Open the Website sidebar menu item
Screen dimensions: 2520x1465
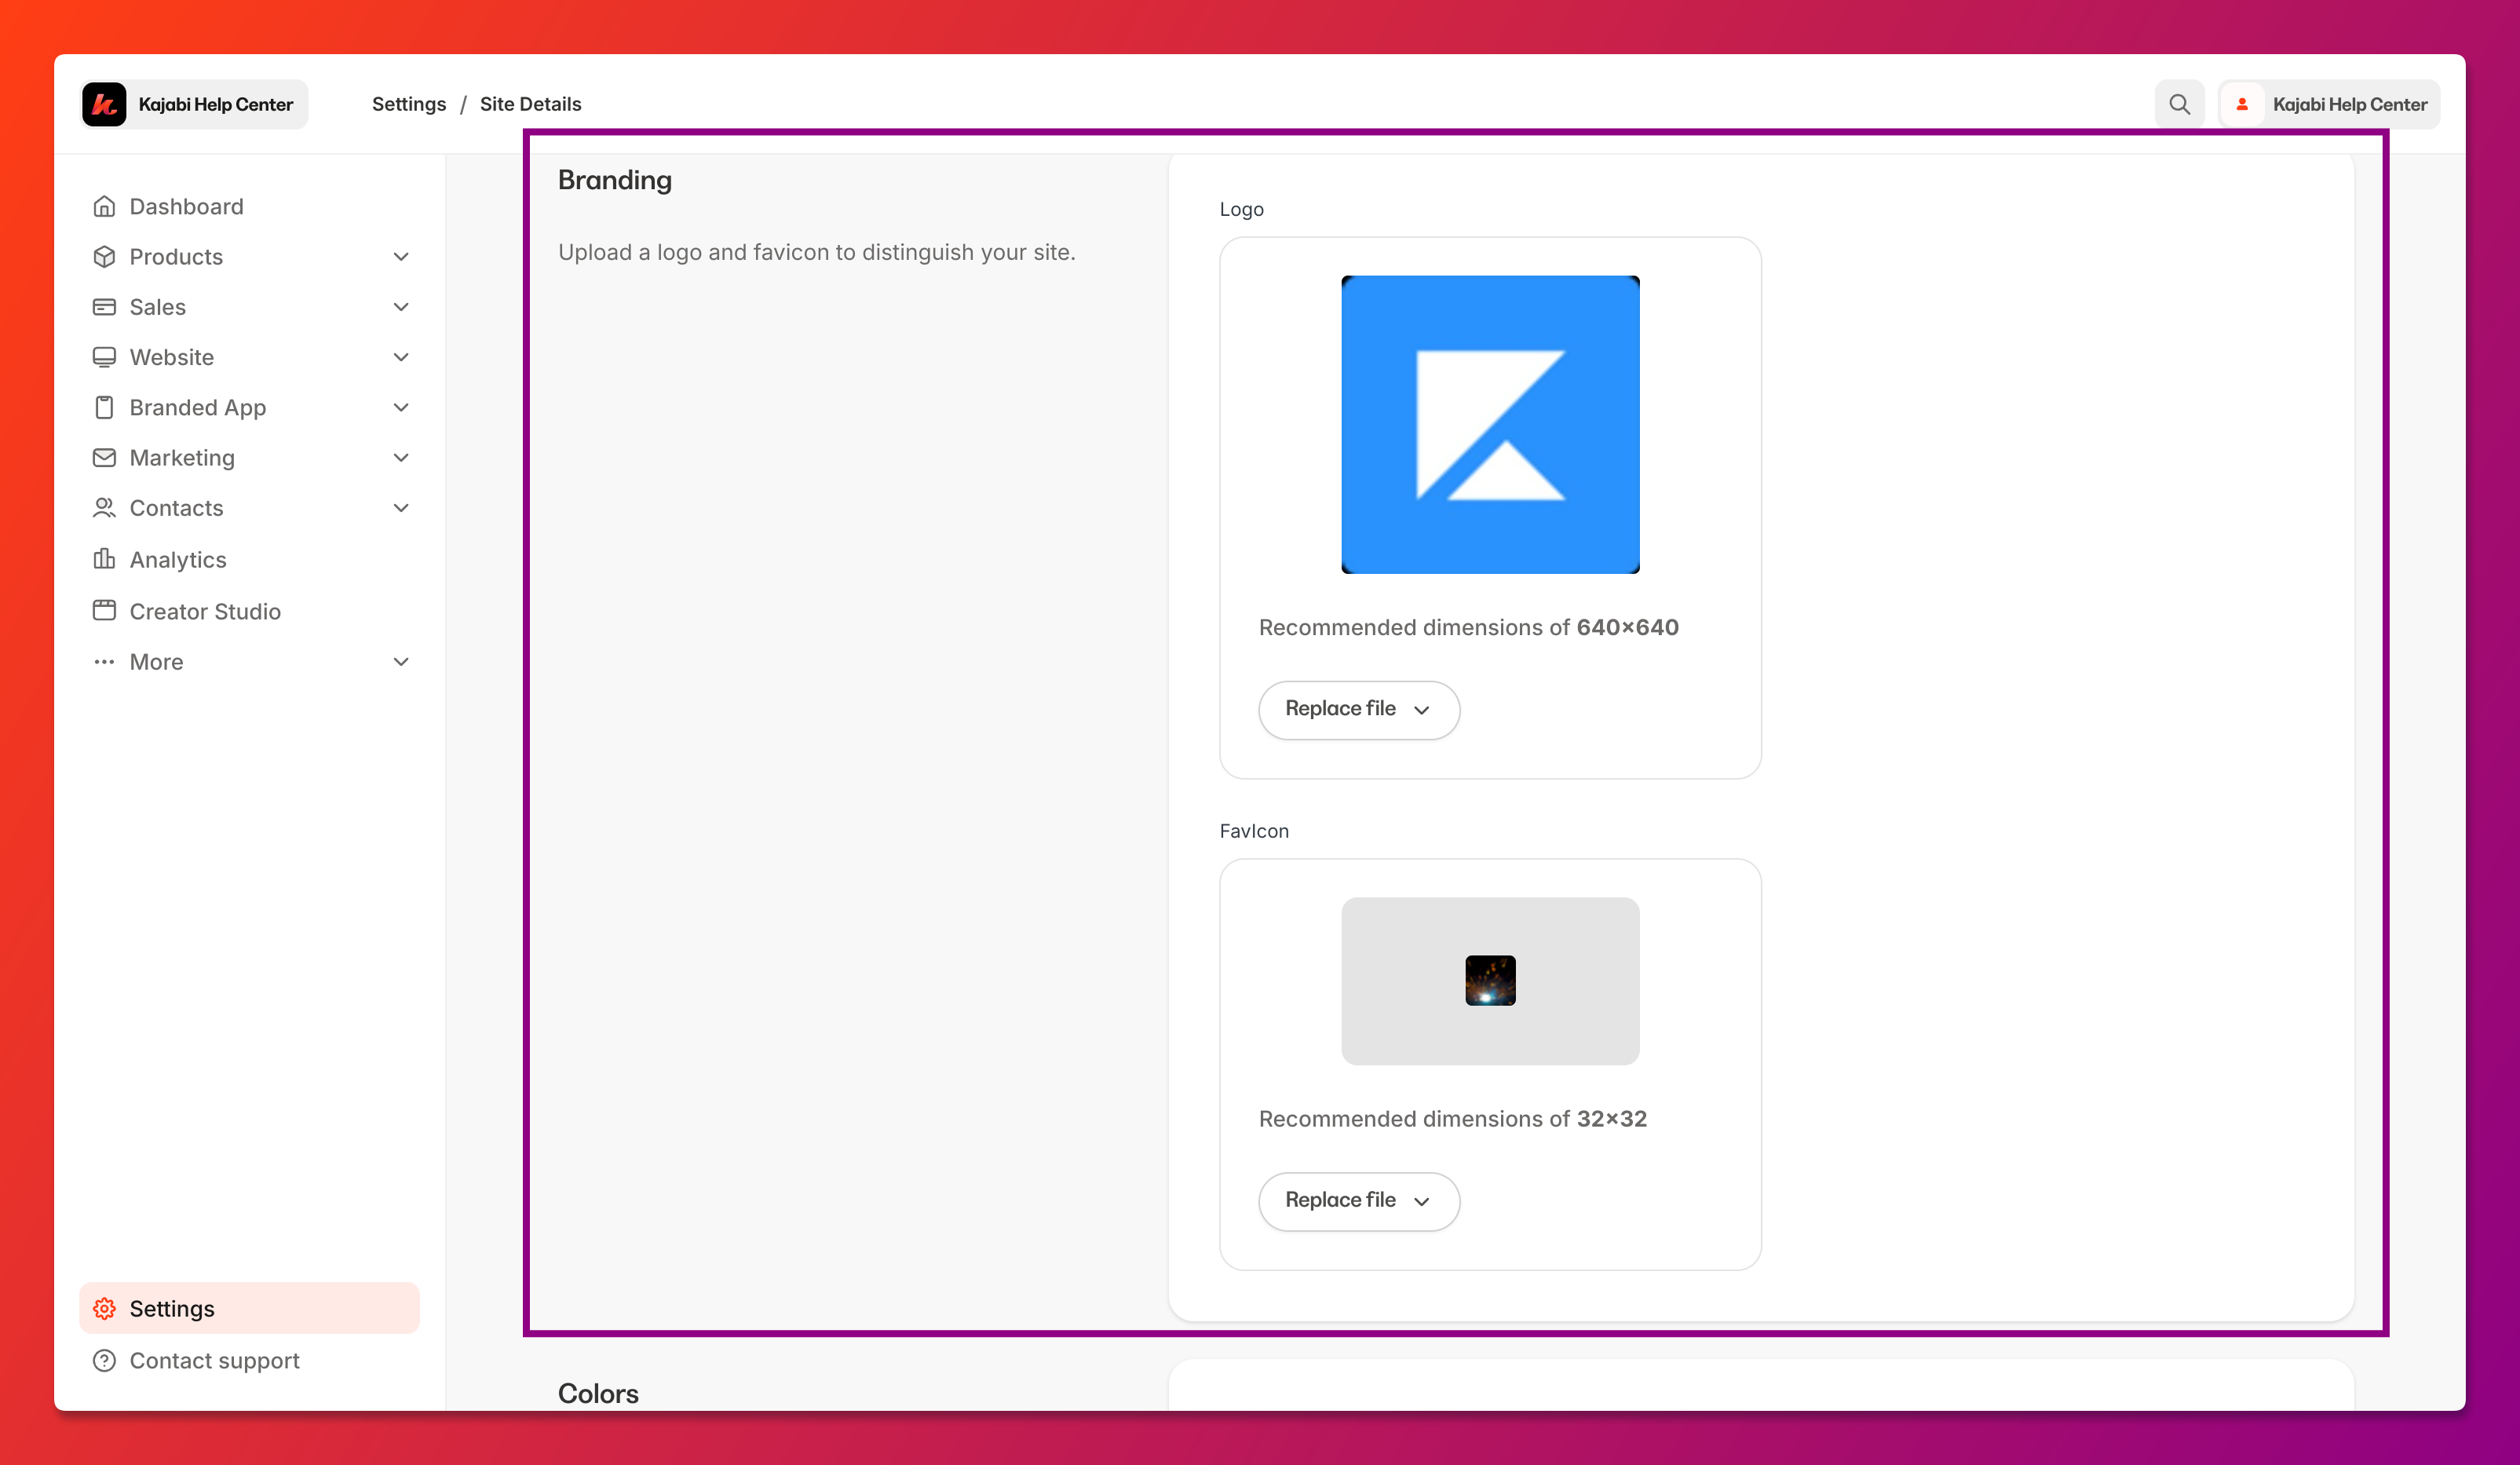[x=172, y=357]
